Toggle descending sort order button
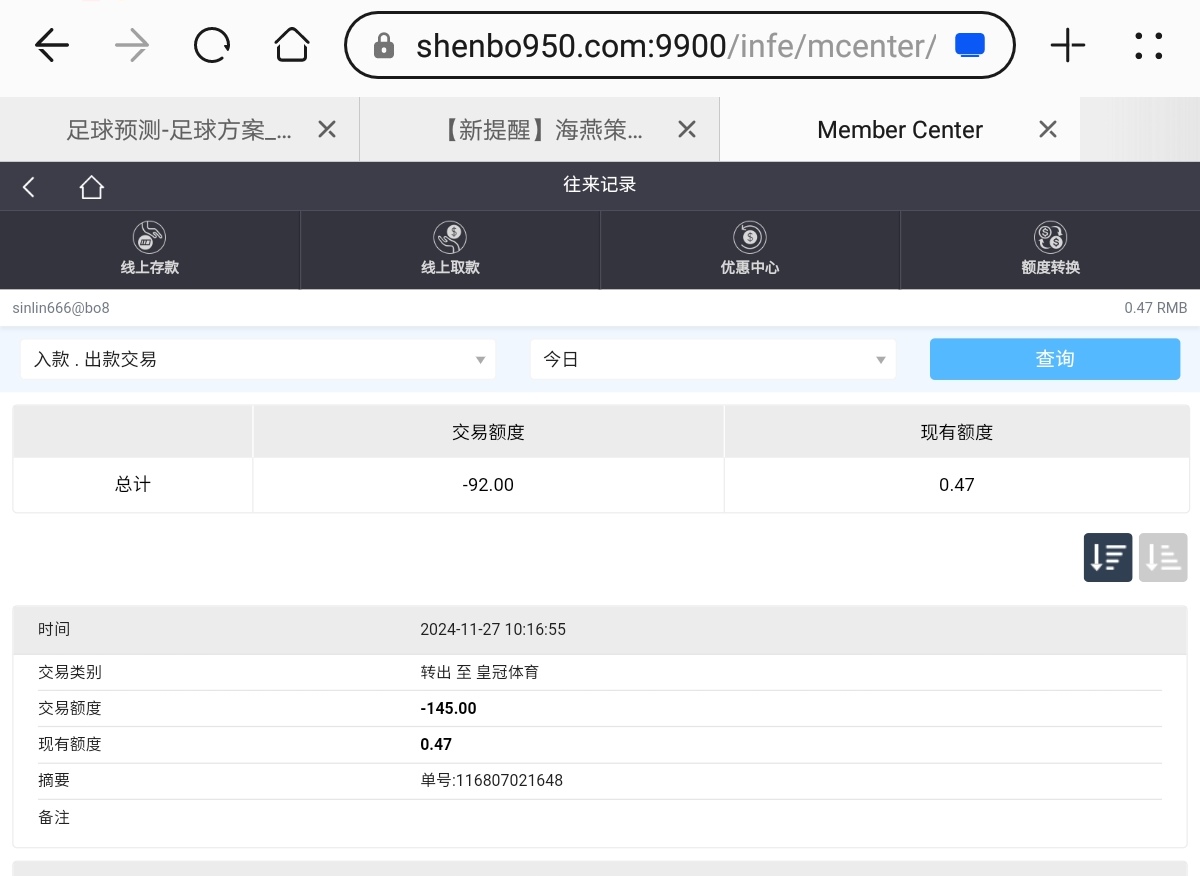This screenshot has width=1200, height=876. click(x=1108, y=557)
